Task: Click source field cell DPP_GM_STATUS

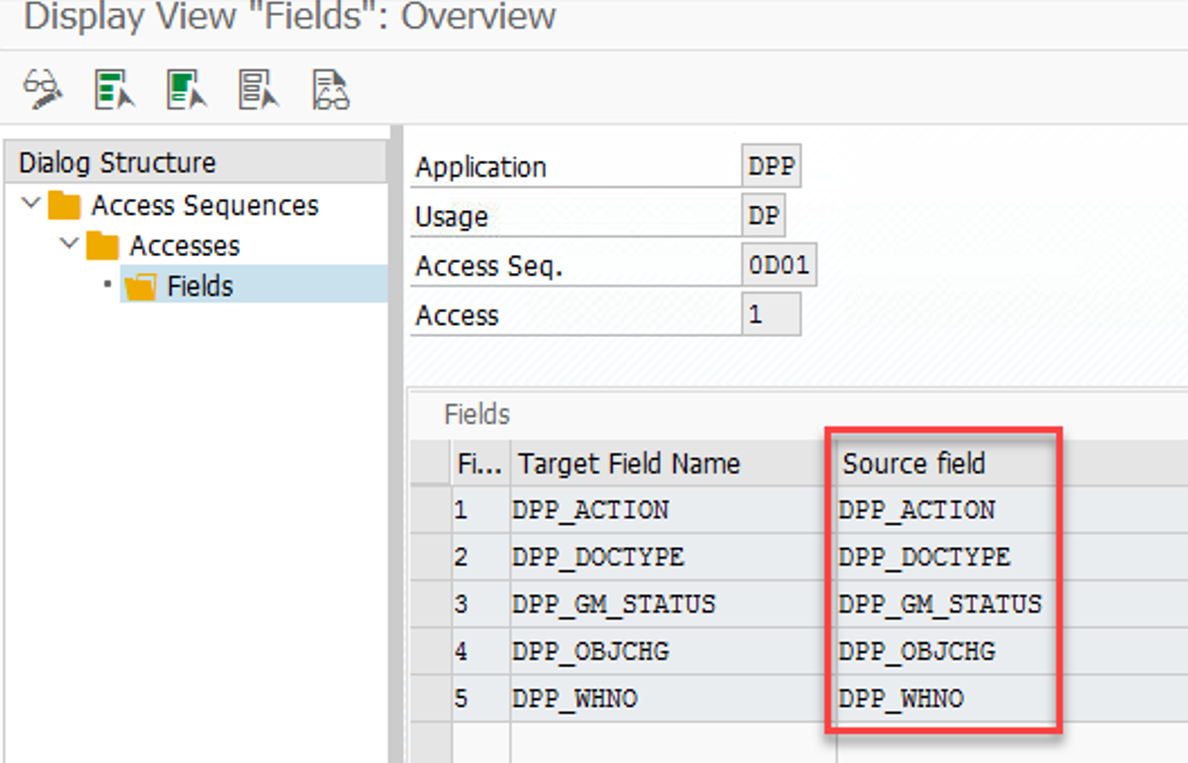Action: (x=945, y=604)
